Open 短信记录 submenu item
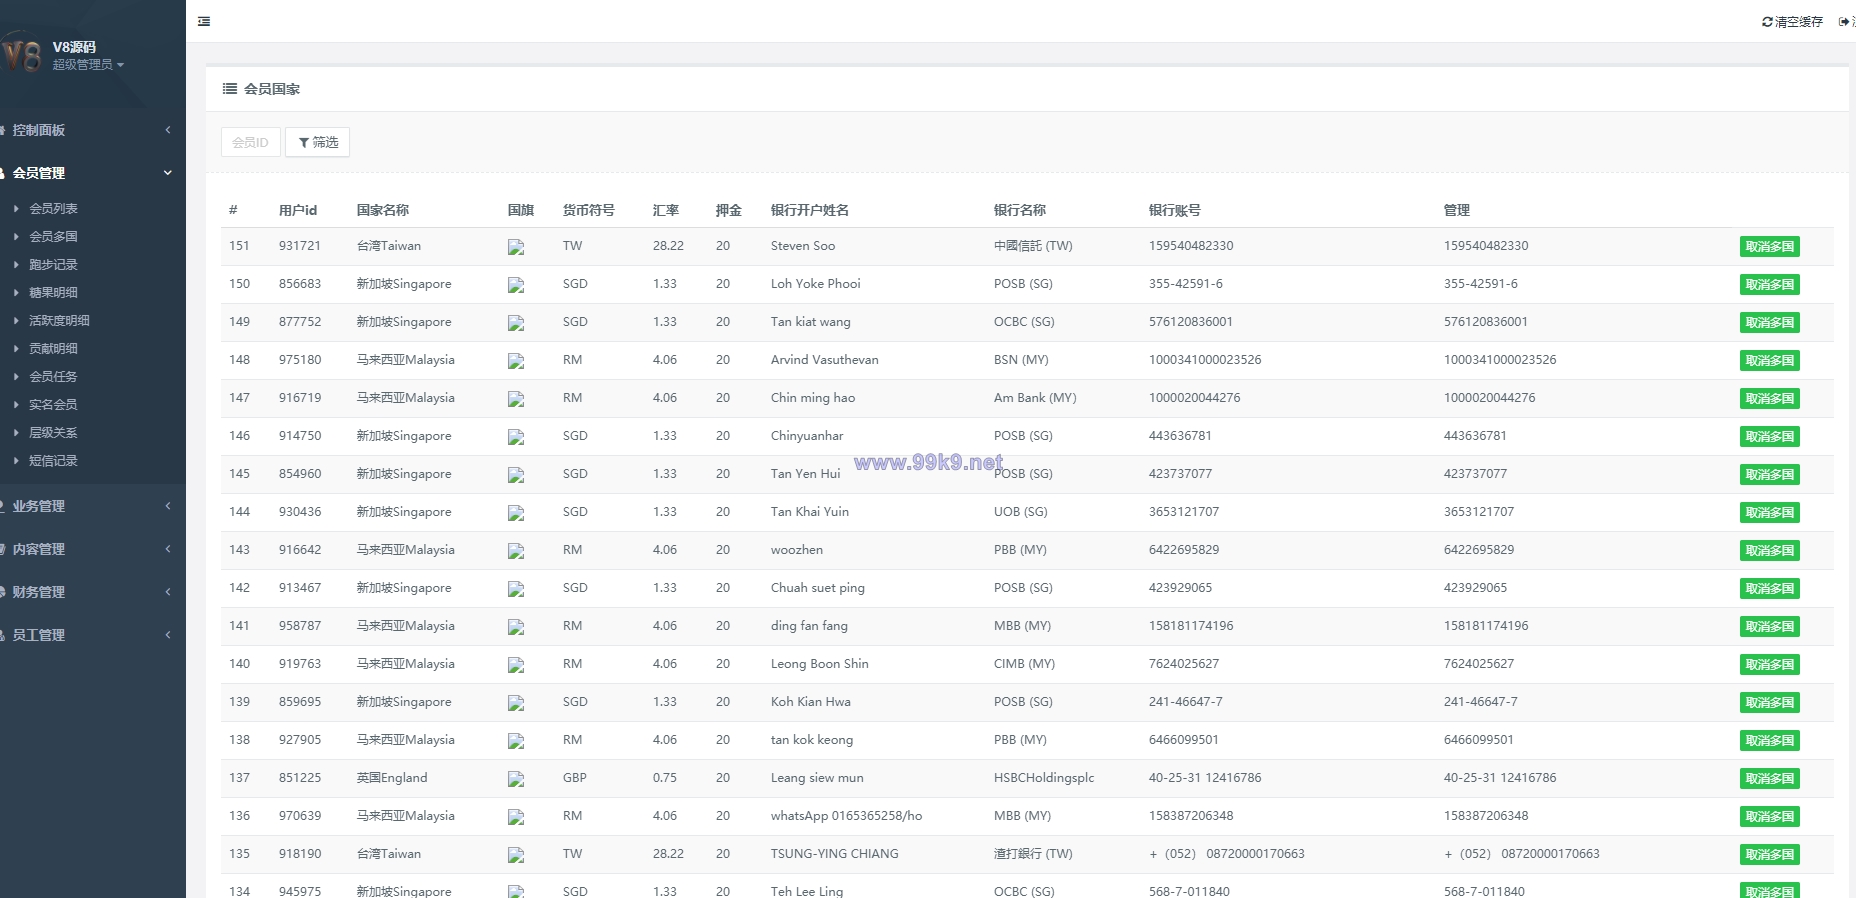The height and width of the screenshot is (898, 1856). point(53,461)
